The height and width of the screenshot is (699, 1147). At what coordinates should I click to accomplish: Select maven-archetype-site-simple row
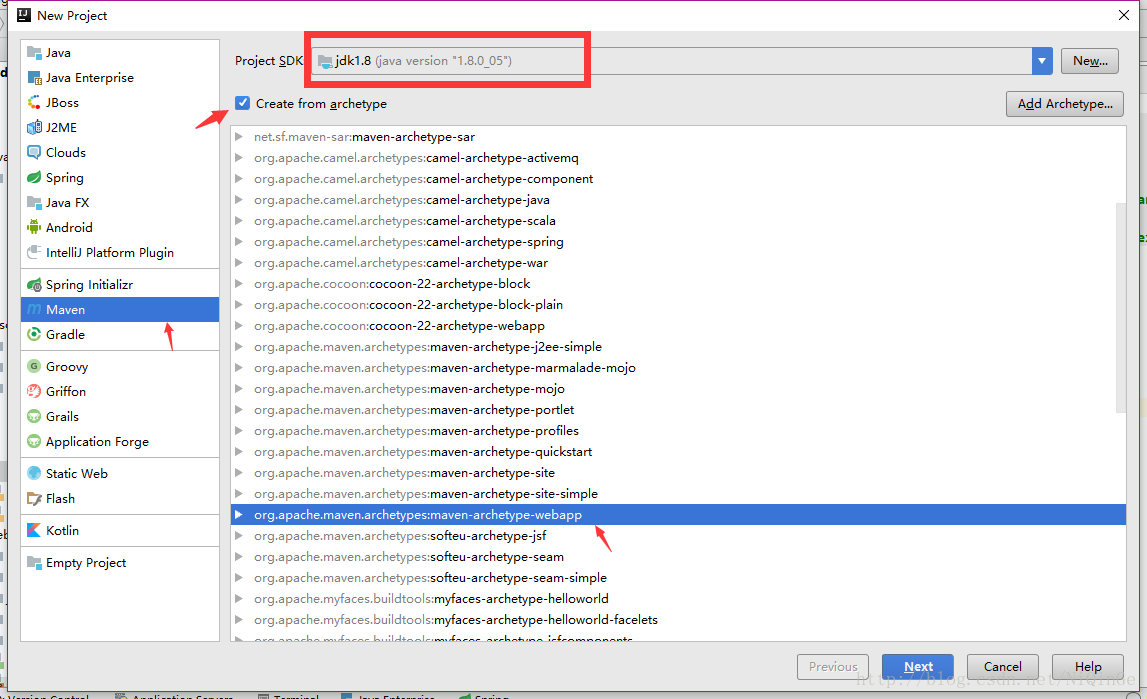[x=678, y=494]
